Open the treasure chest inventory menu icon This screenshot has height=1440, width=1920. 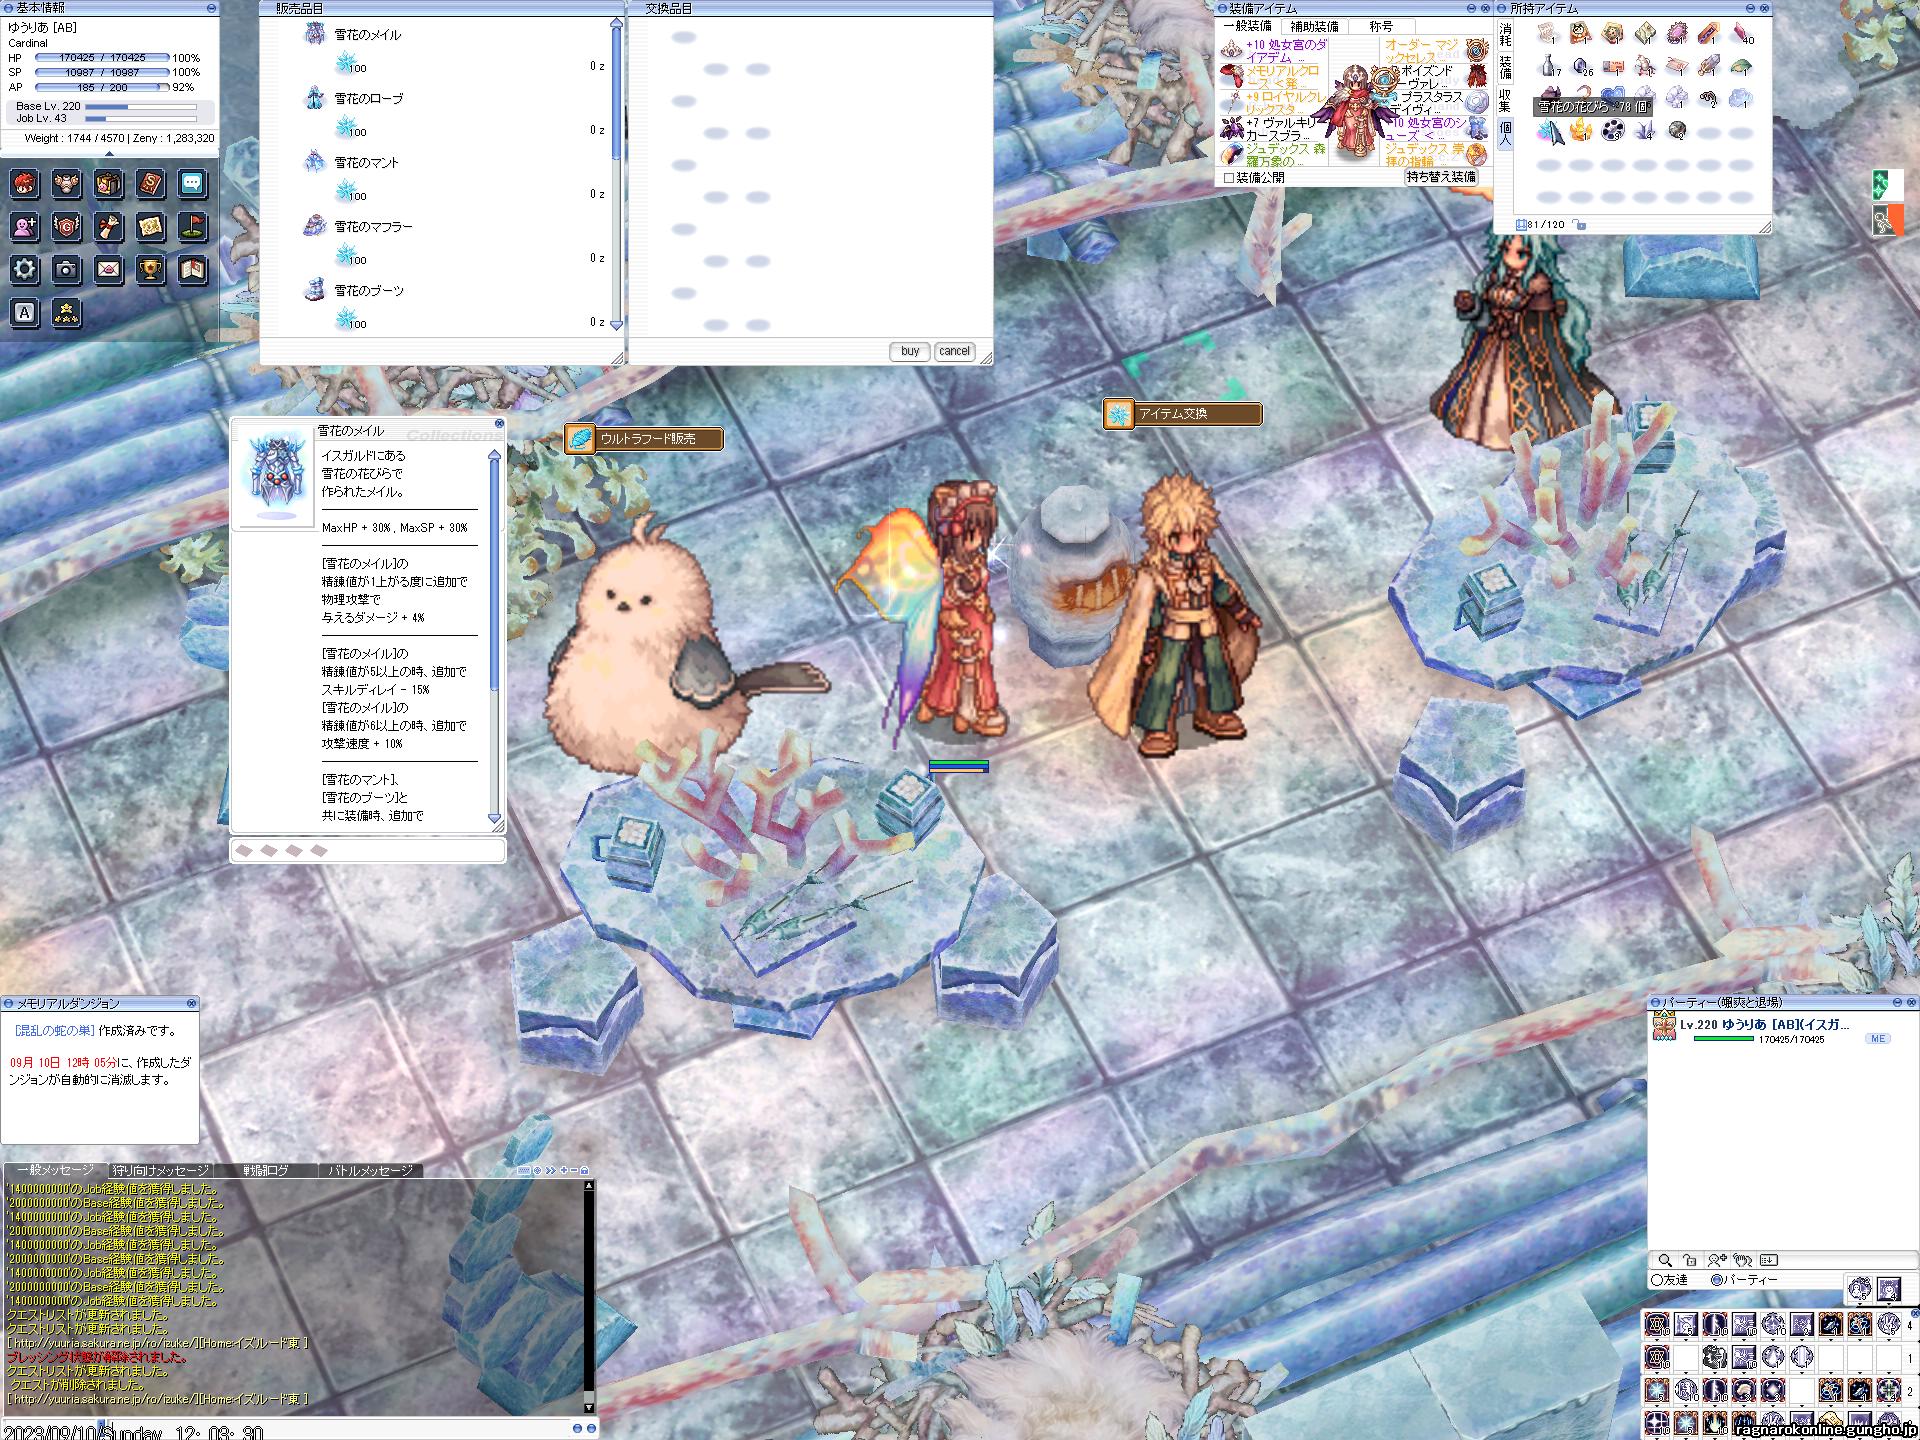tap(109, 184)
